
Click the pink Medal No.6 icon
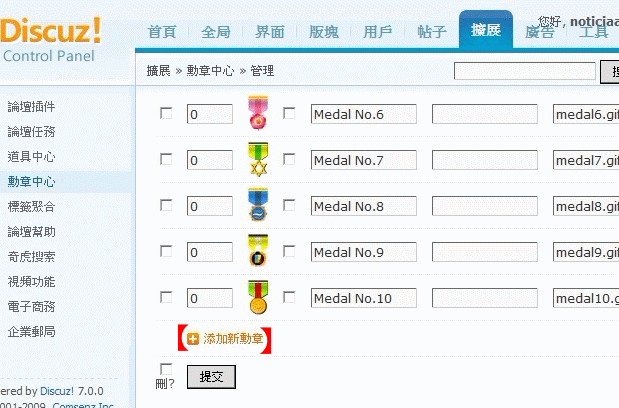[x=258, y=113]
